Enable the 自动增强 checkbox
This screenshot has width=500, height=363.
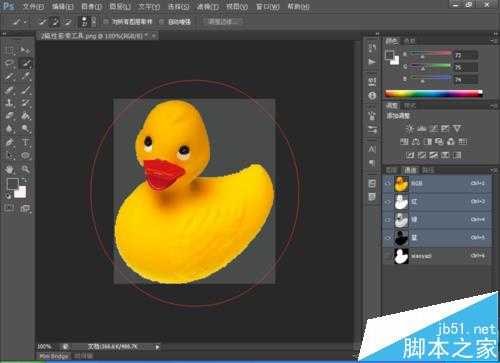162,22
